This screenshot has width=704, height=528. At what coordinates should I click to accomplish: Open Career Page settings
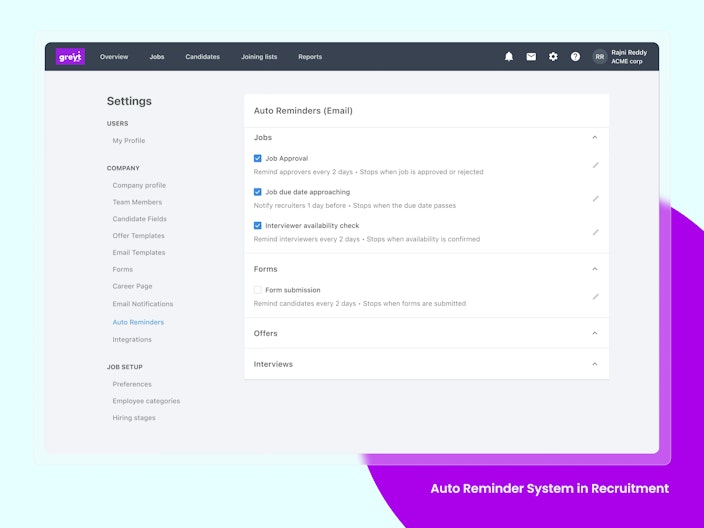132,286
